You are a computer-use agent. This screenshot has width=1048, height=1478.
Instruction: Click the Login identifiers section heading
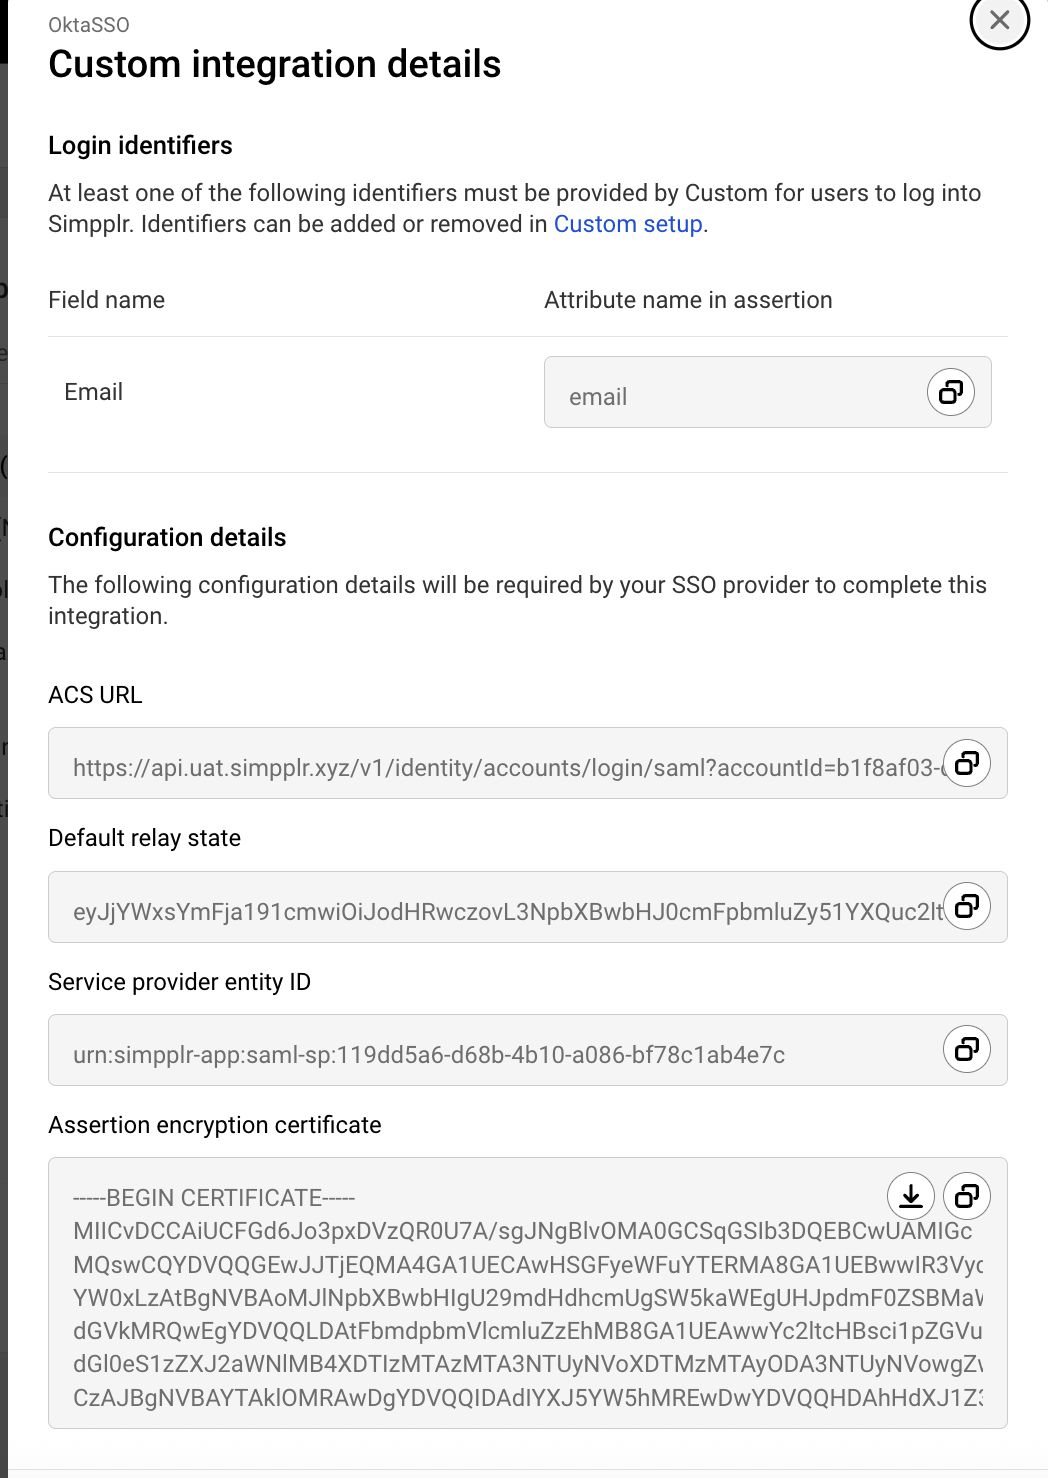[x=140, y=145]
